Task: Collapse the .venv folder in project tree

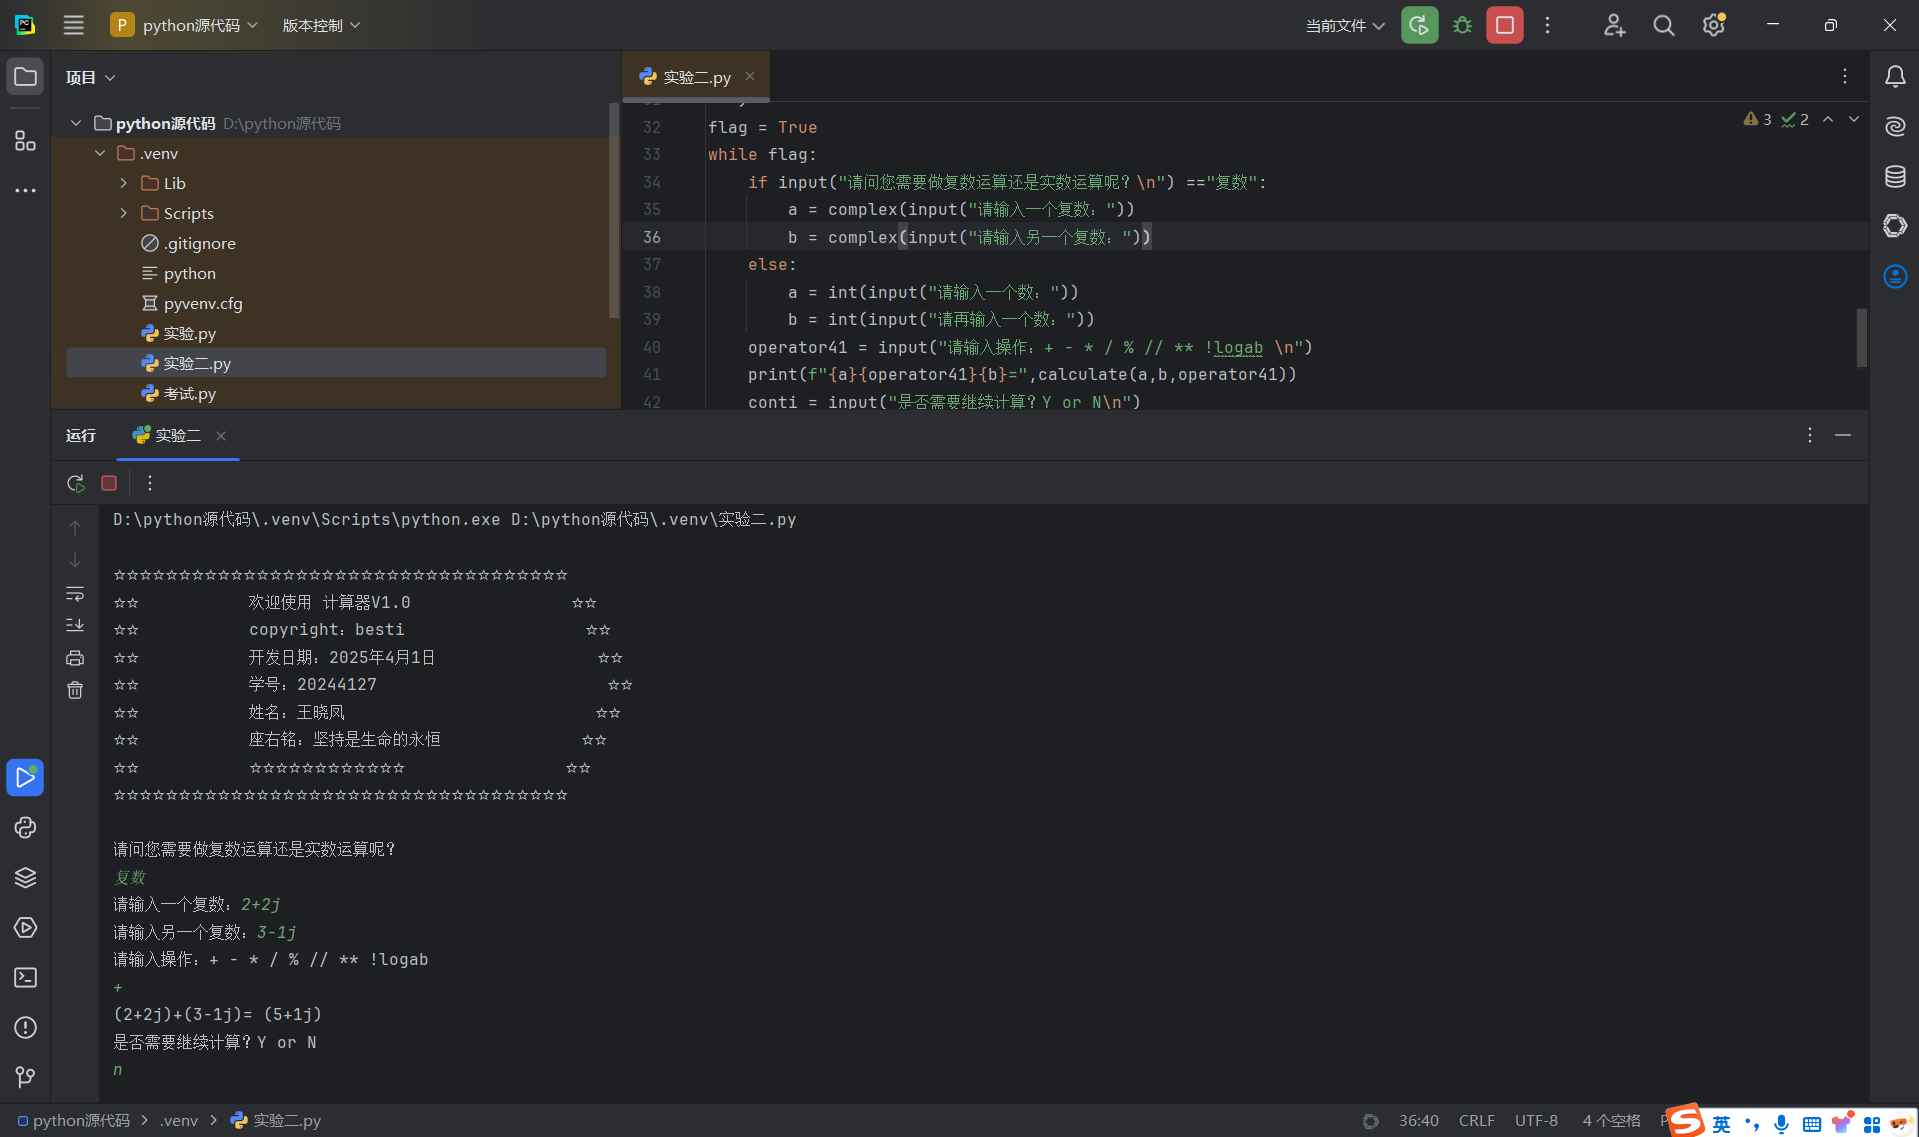Action: pos(100,153)
